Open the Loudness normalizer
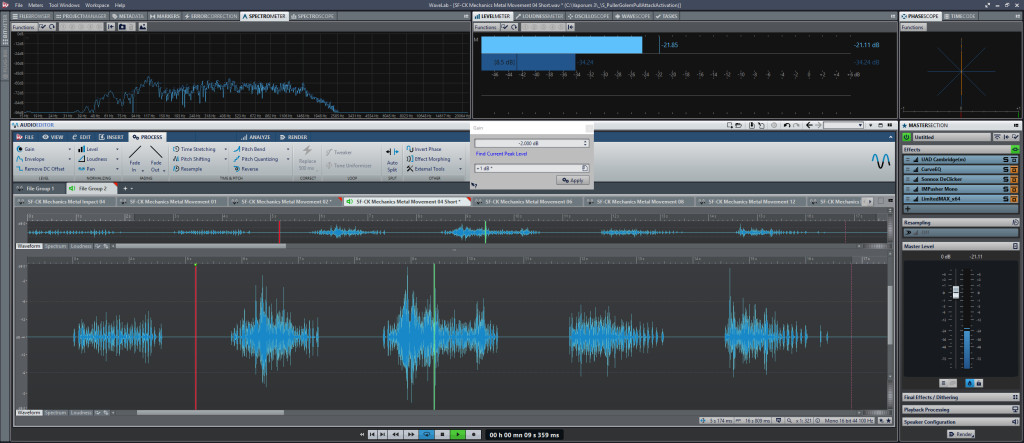The image size is (1024, 443). (x=94, y=159)
